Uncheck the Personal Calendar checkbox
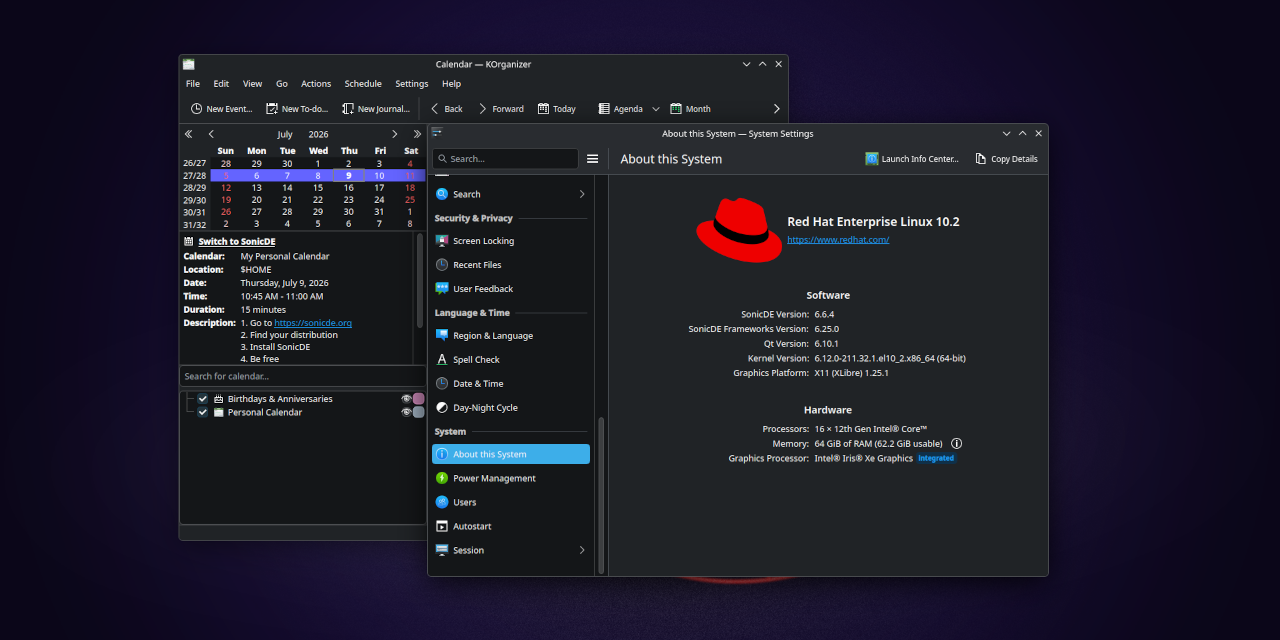The image size is (1280, 640). [203, 412]
